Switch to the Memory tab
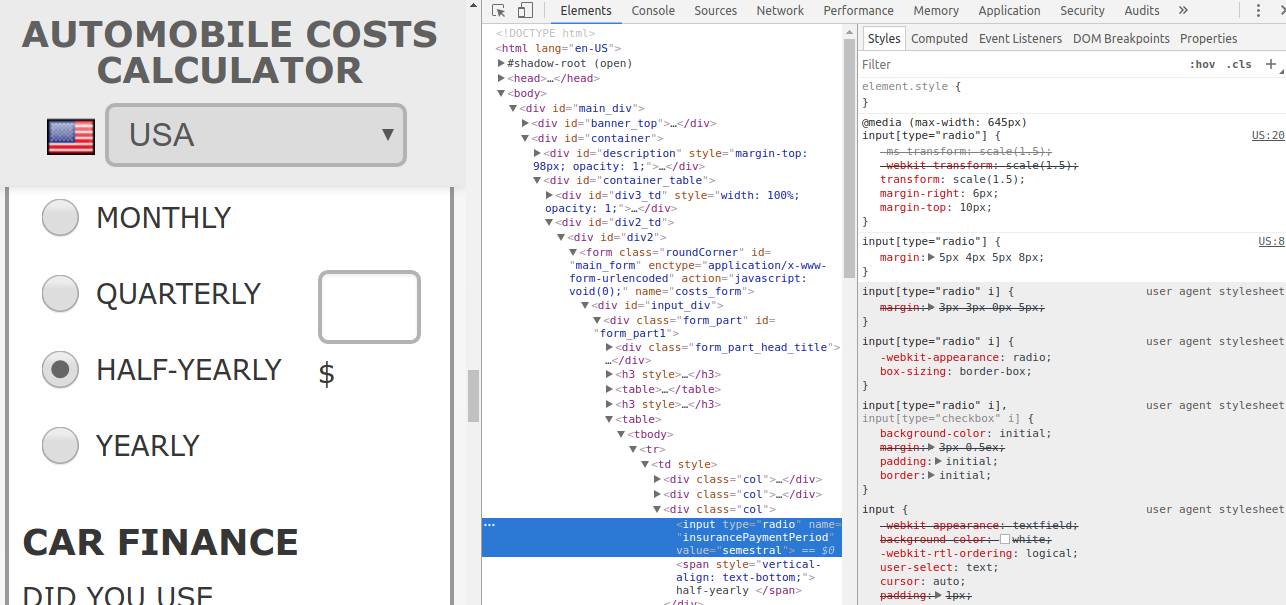 point(936,11)
